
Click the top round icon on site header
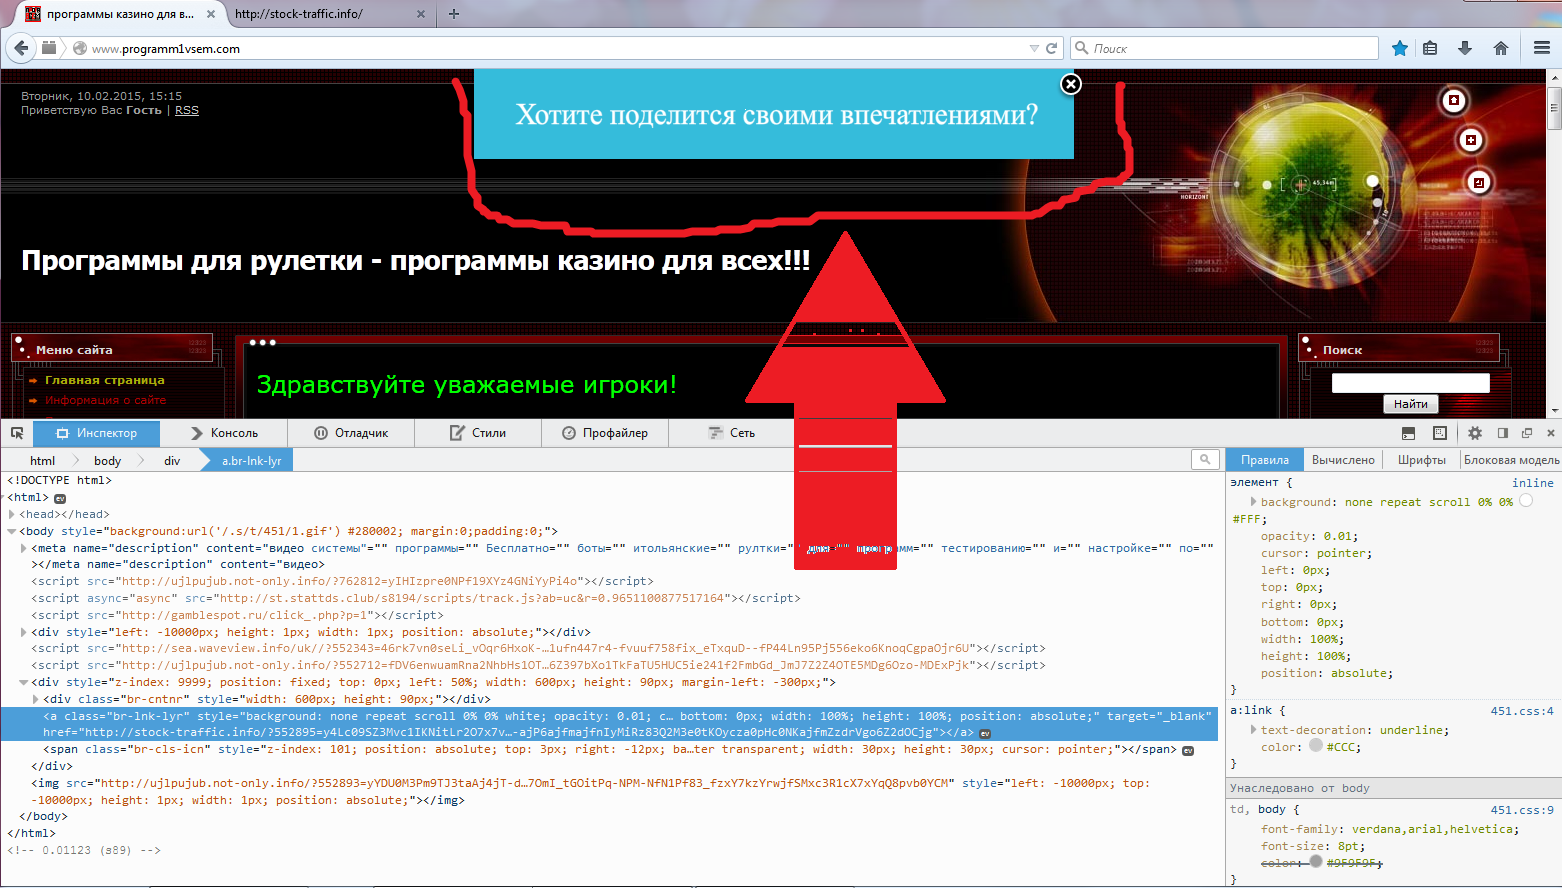tap(1454, 100)
